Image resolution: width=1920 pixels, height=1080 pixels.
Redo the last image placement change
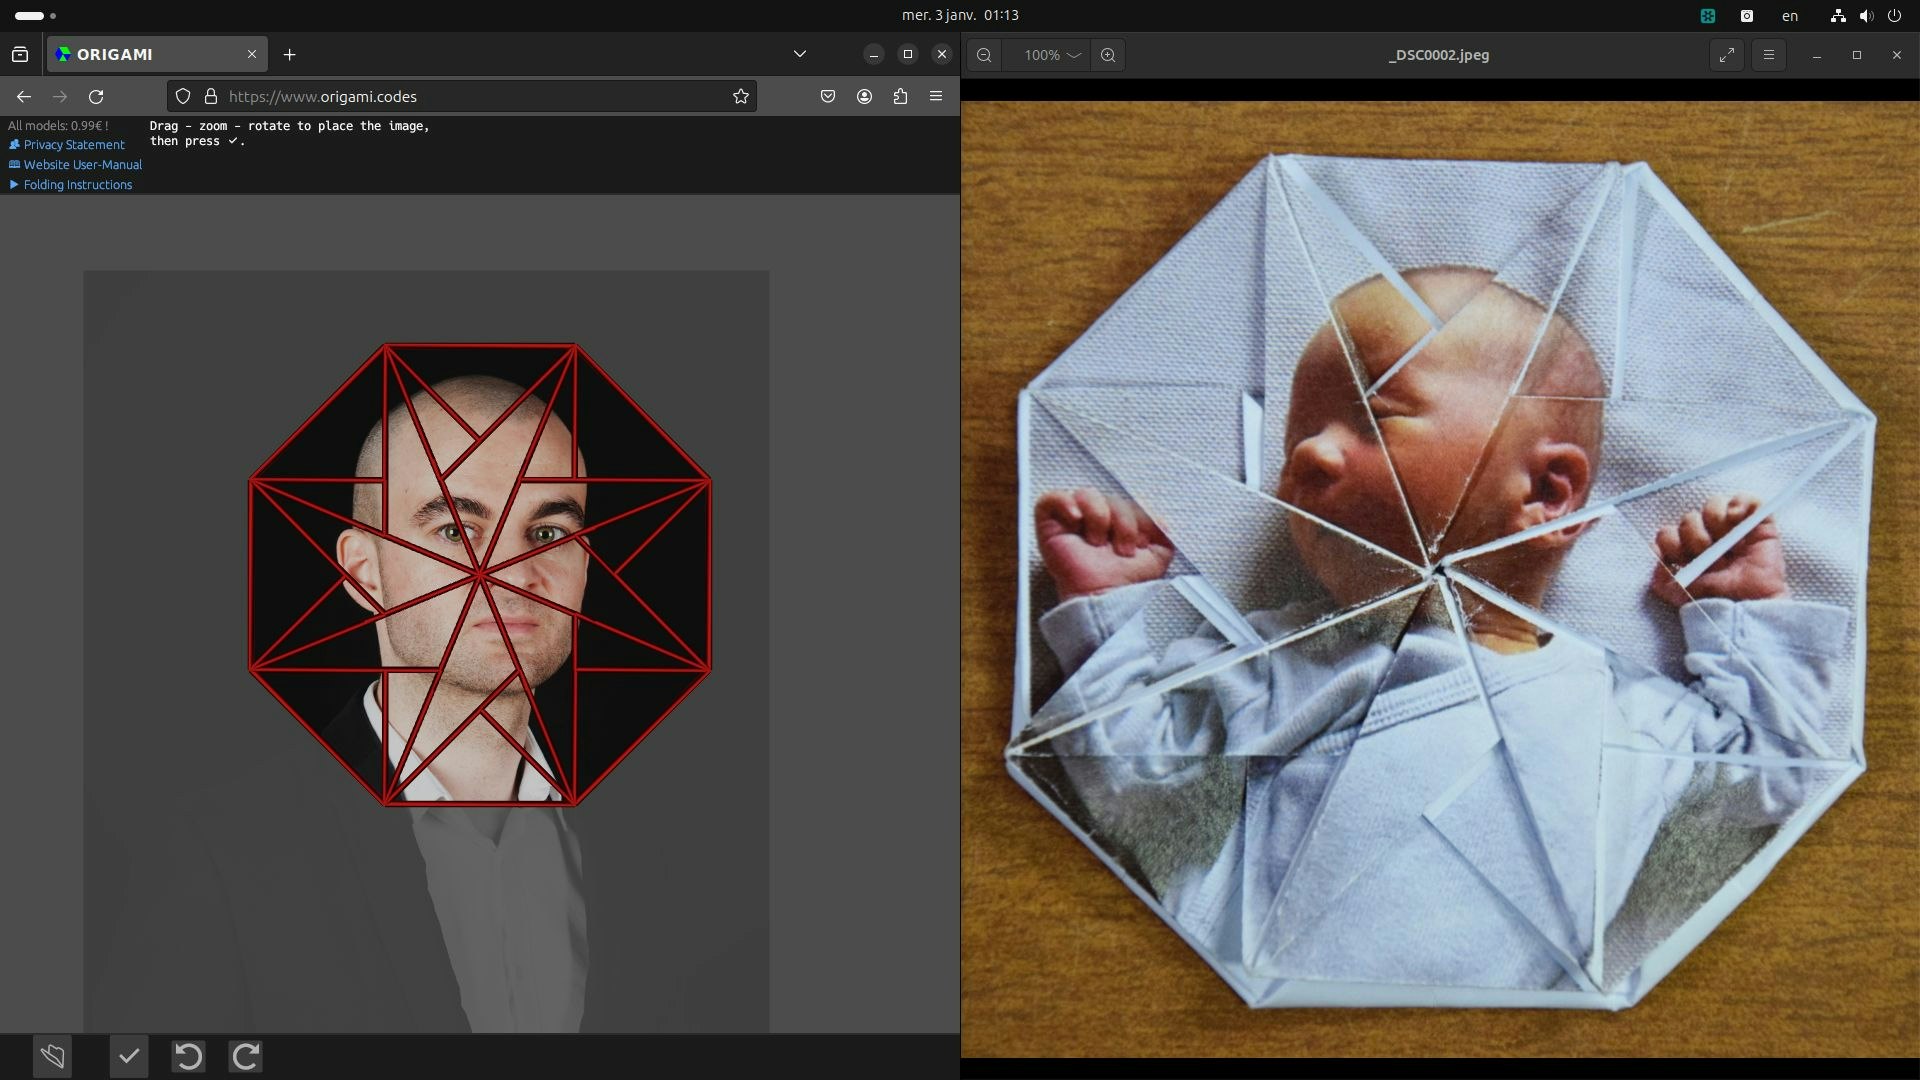245,1056
